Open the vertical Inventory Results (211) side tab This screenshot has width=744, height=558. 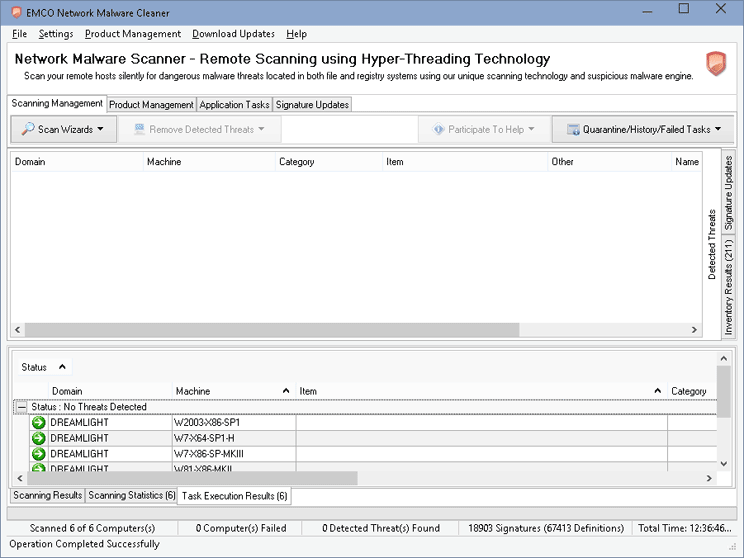(x=728, y=287)
